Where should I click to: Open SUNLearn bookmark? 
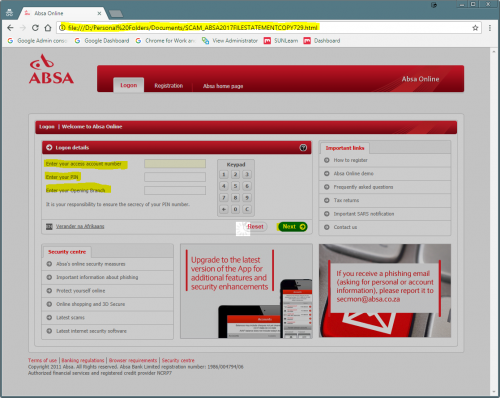pyautogui.click(x=281, y=41)
